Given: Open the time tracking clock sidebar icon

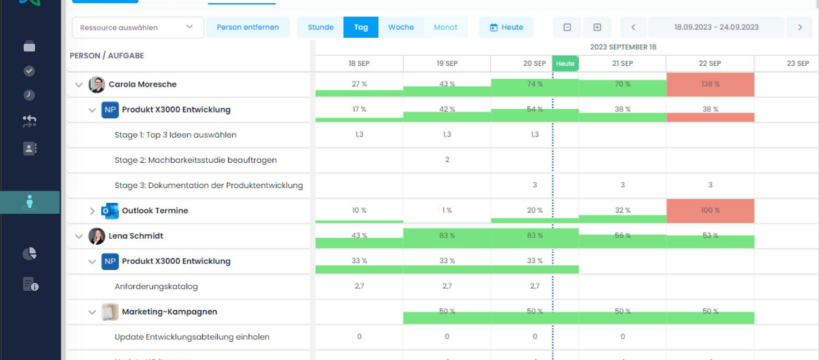Looking at the screenshot, I should click(29, 95).
